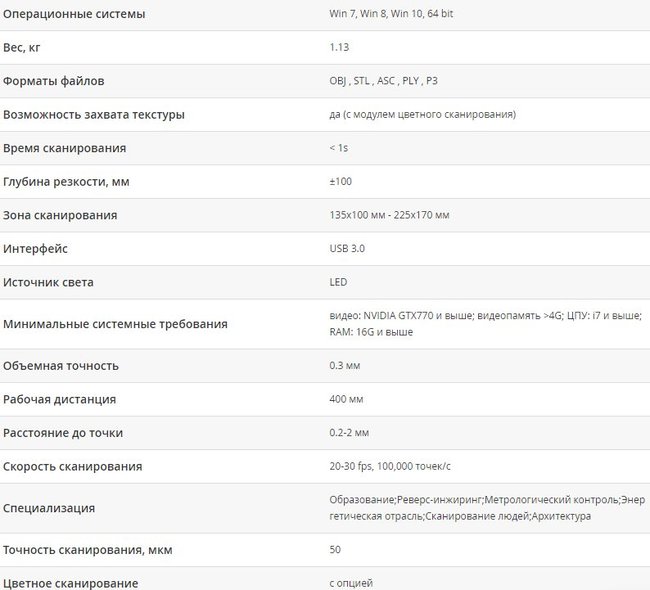Click the 'Специализация' row label
650x590 pixels.
(x=49, y=508)
